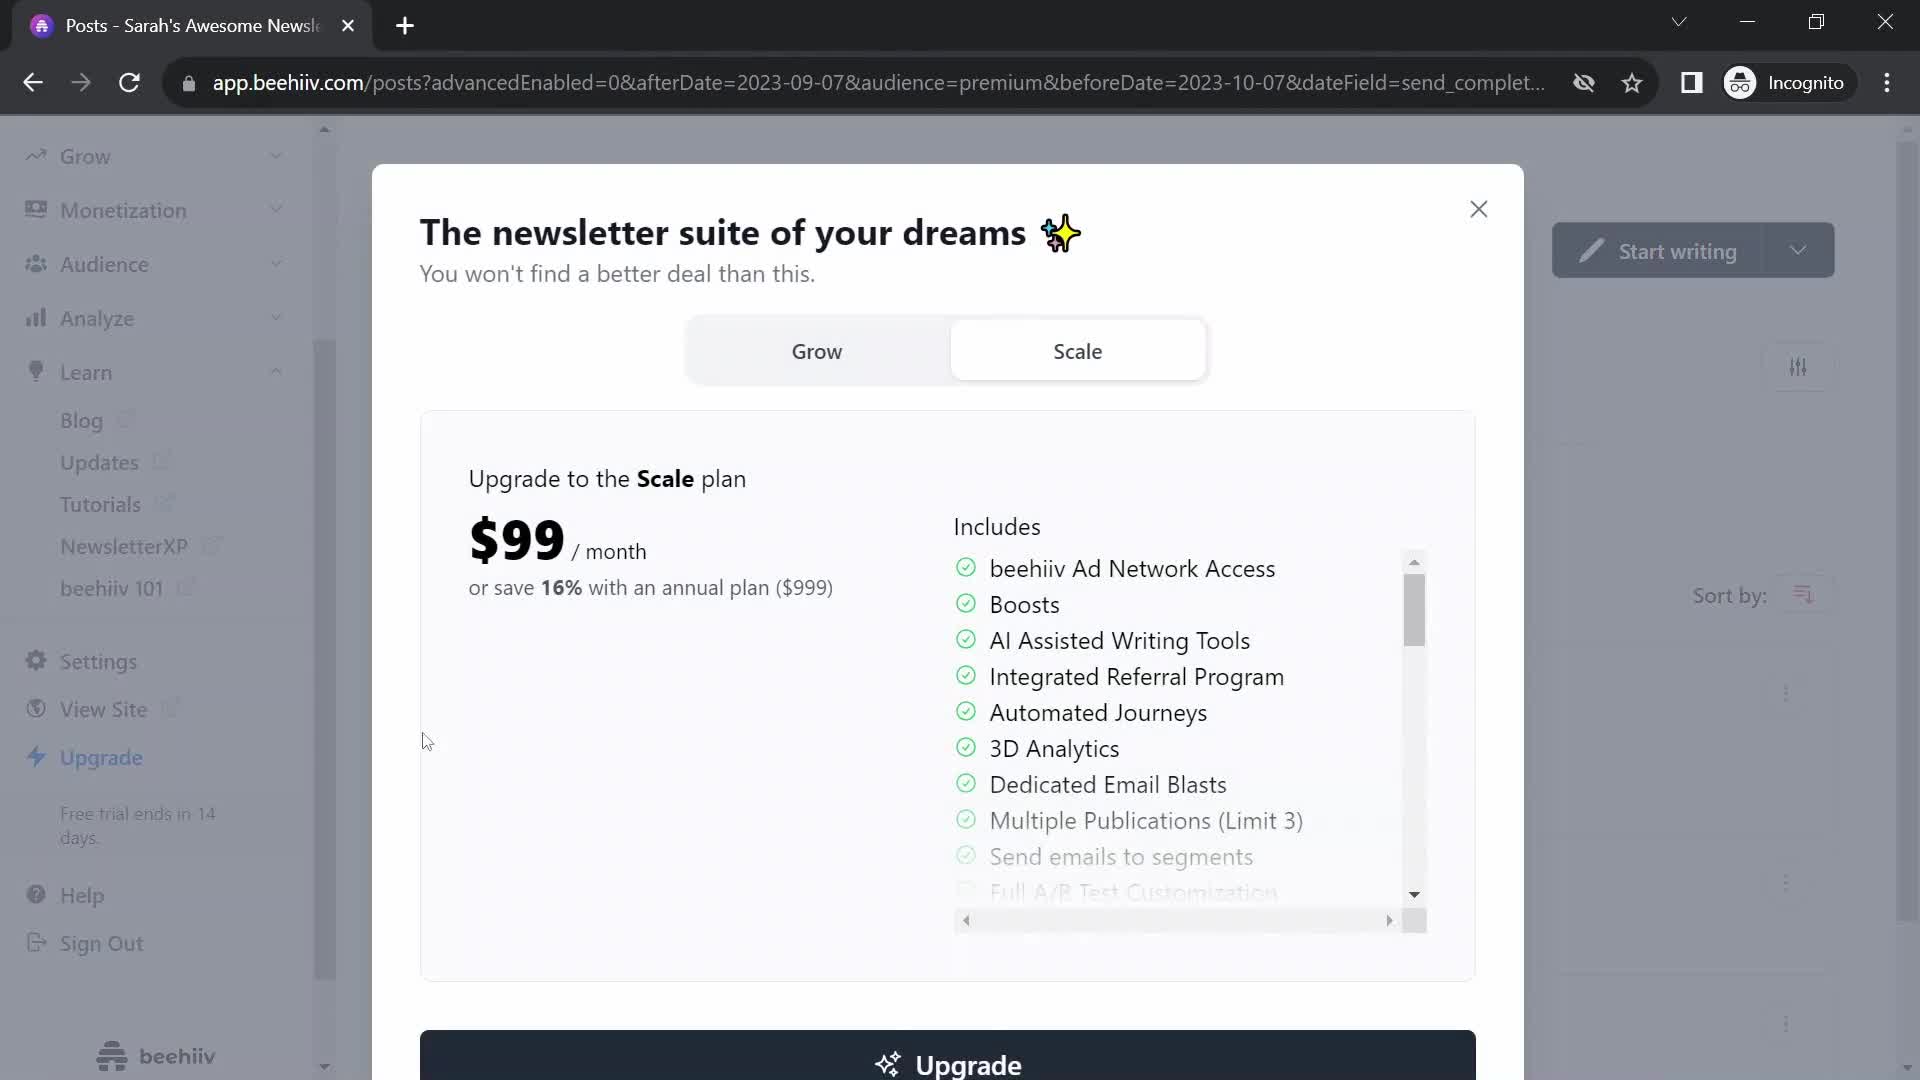Open the Learn section in sidebar

pyautogui.click(x=86, y=372)
